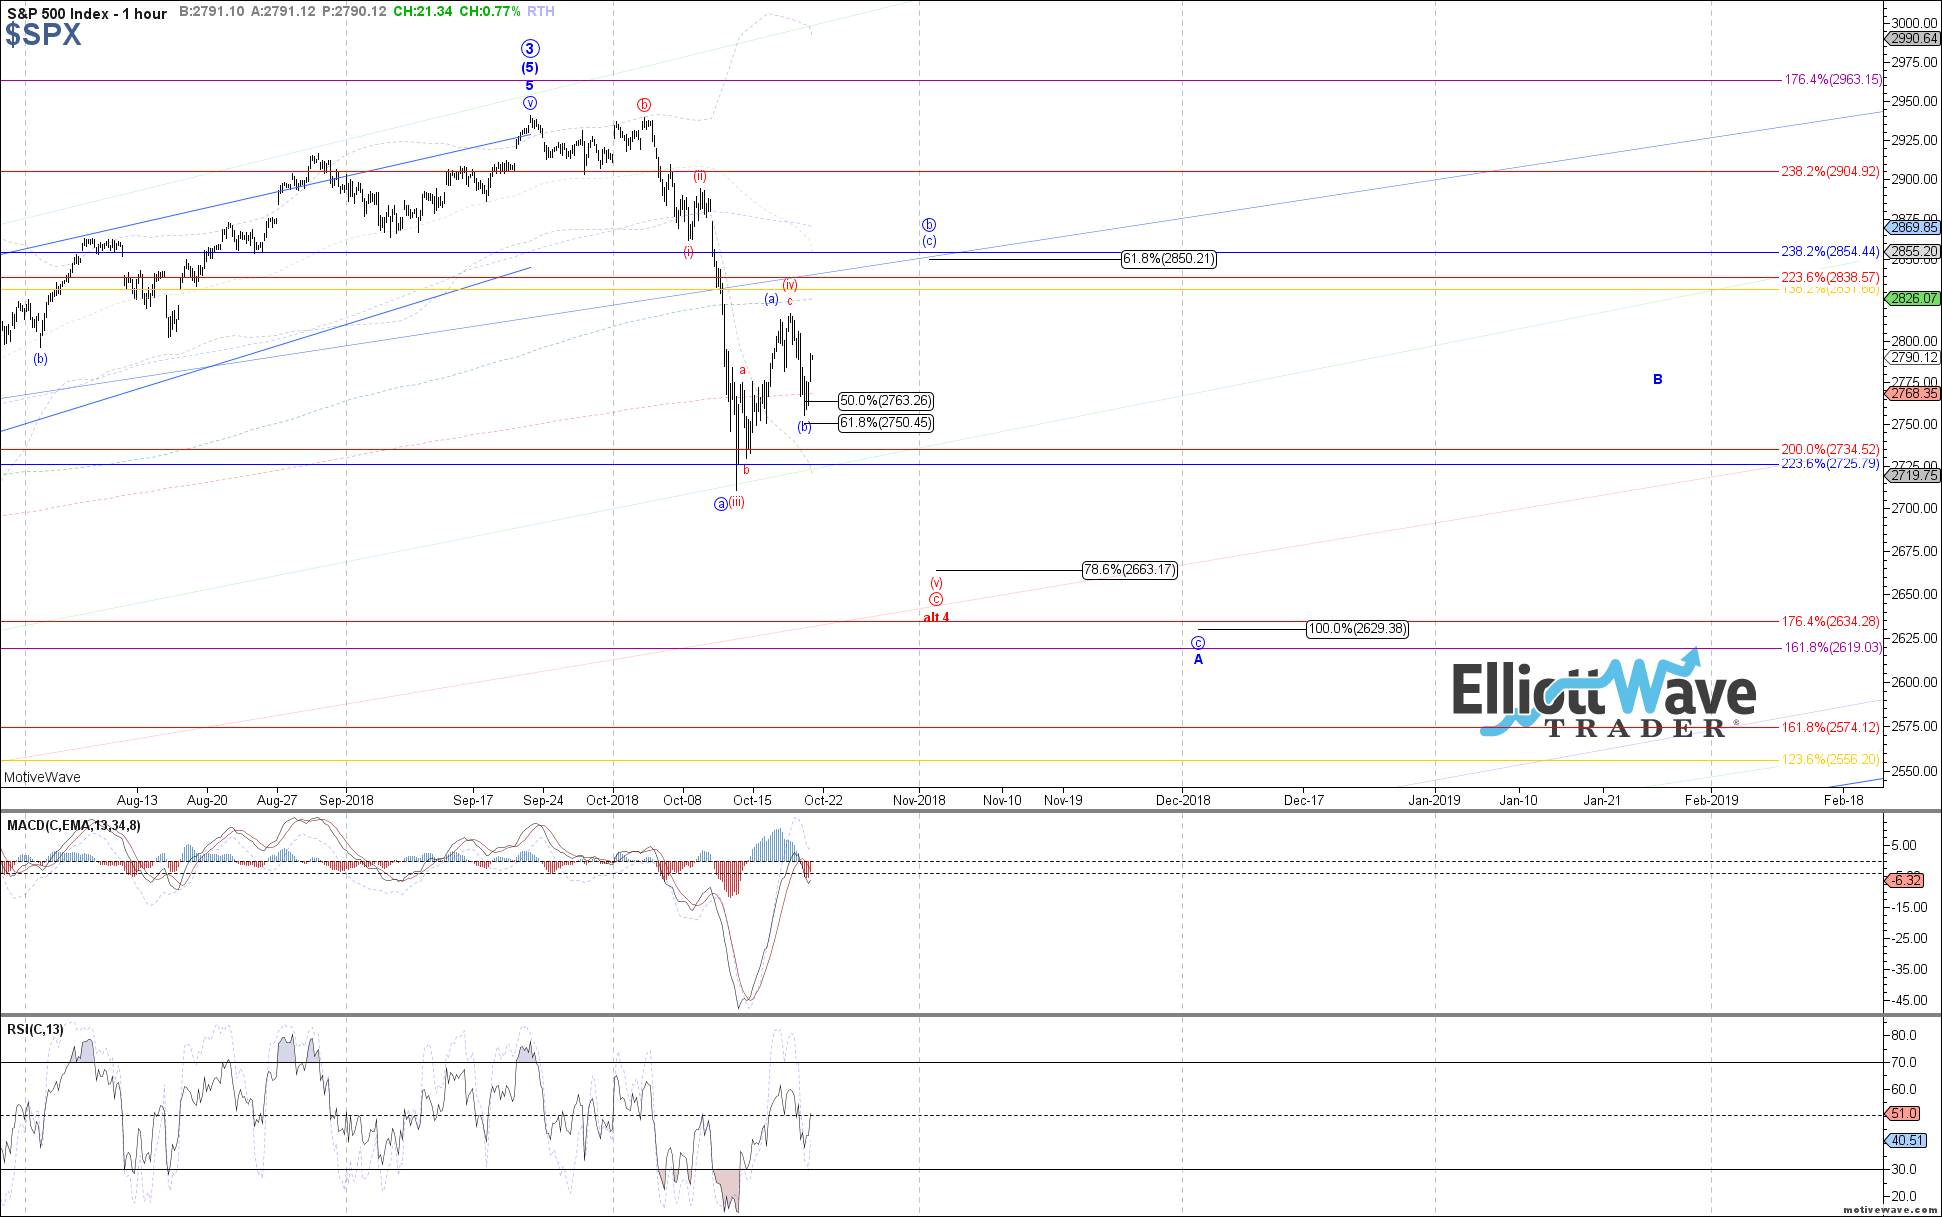This screenshot has height=1217, width=1942.
Task: Click the boxed 61.8%(2750.45) retracement label
Action: (x=886, y=423)
